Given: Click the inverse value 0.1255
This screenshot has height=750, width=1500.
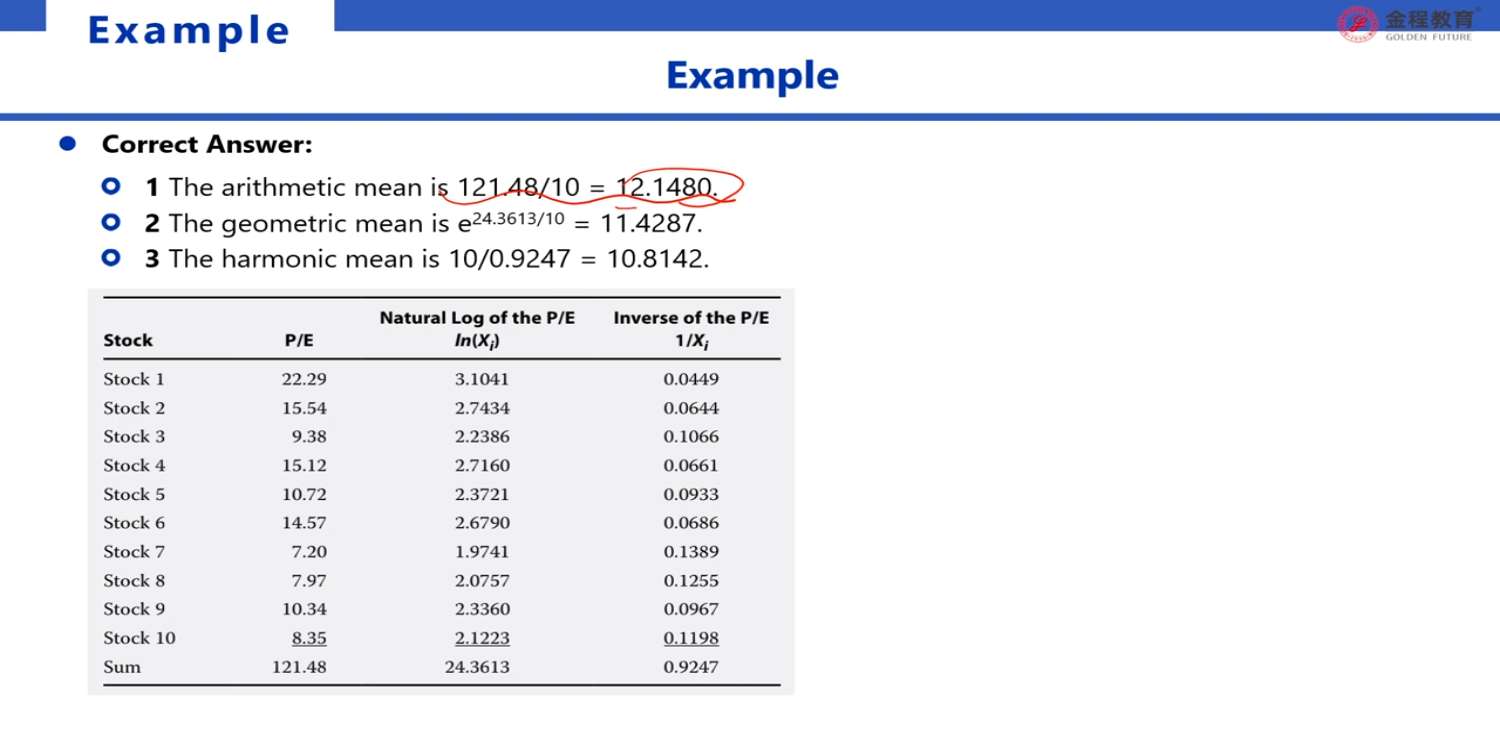Looking at the screenshot, I should [691, 580].
